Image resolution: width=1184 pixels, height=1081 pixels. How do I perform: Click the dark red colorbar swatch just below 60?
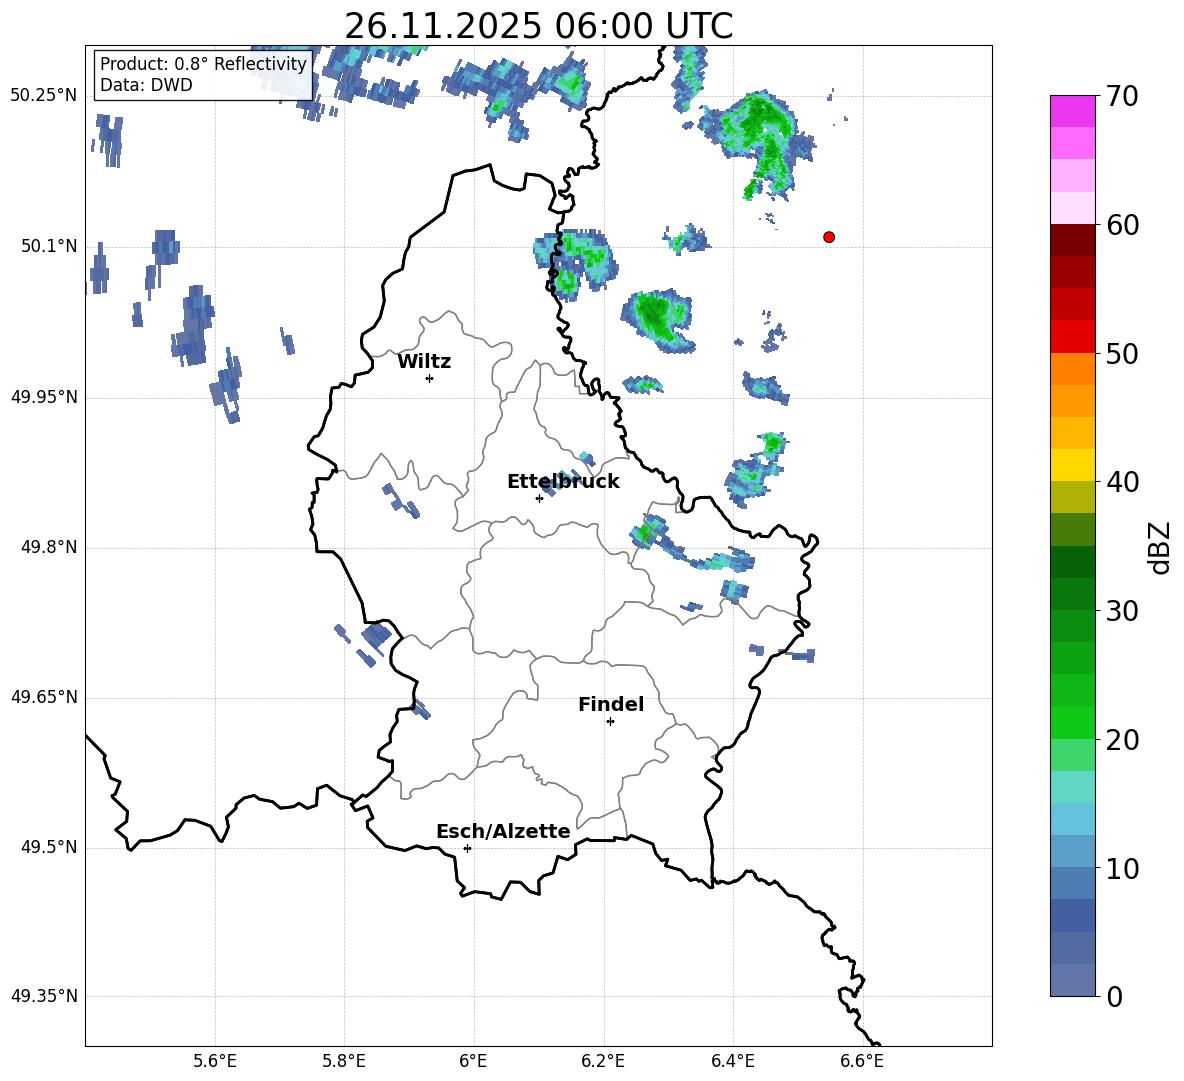[1072, 240]
